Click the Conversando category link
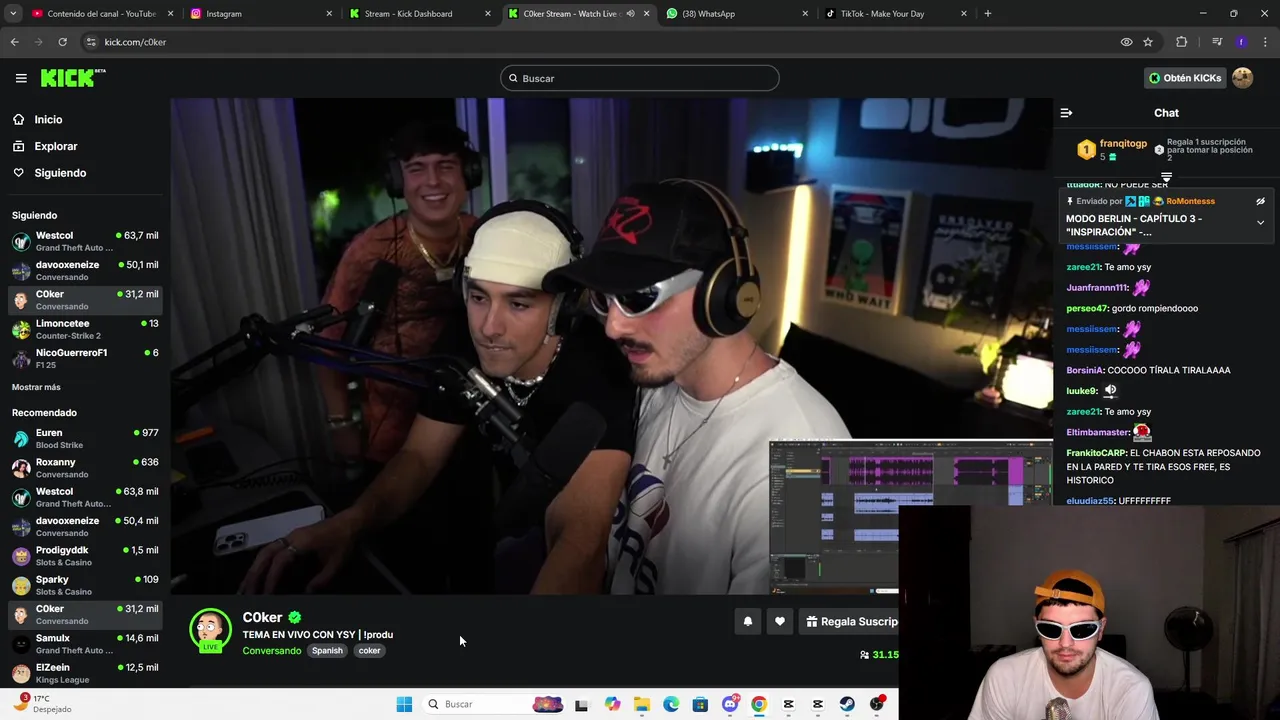The width and height of the screenshot is (1280, 720). click(x=271, y=651)
